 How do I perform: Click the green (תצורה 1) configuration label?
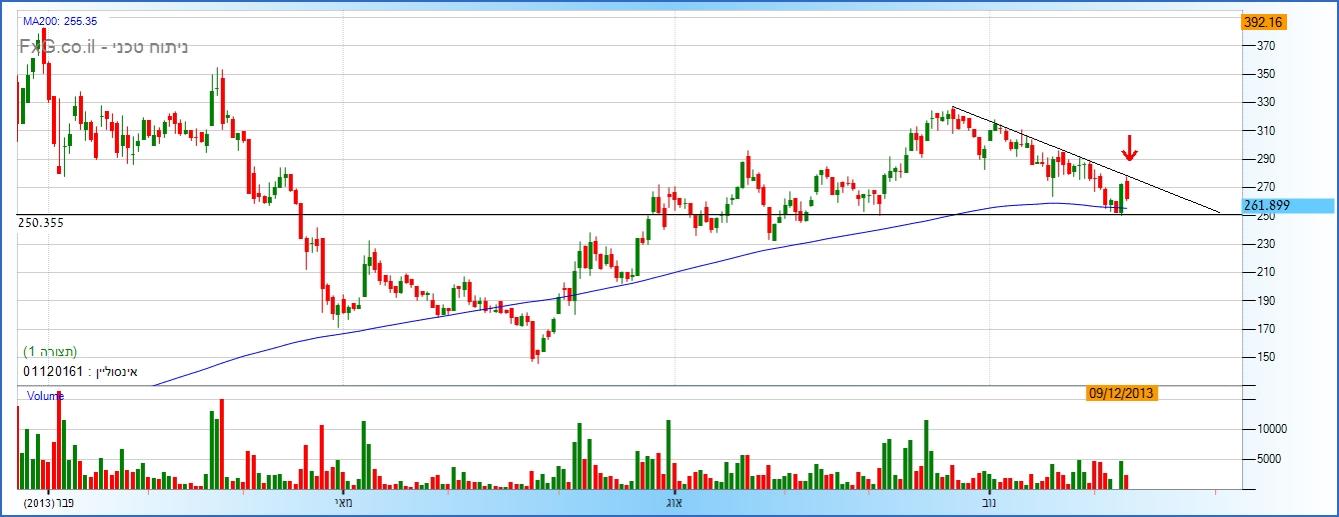tap(50, 351)
